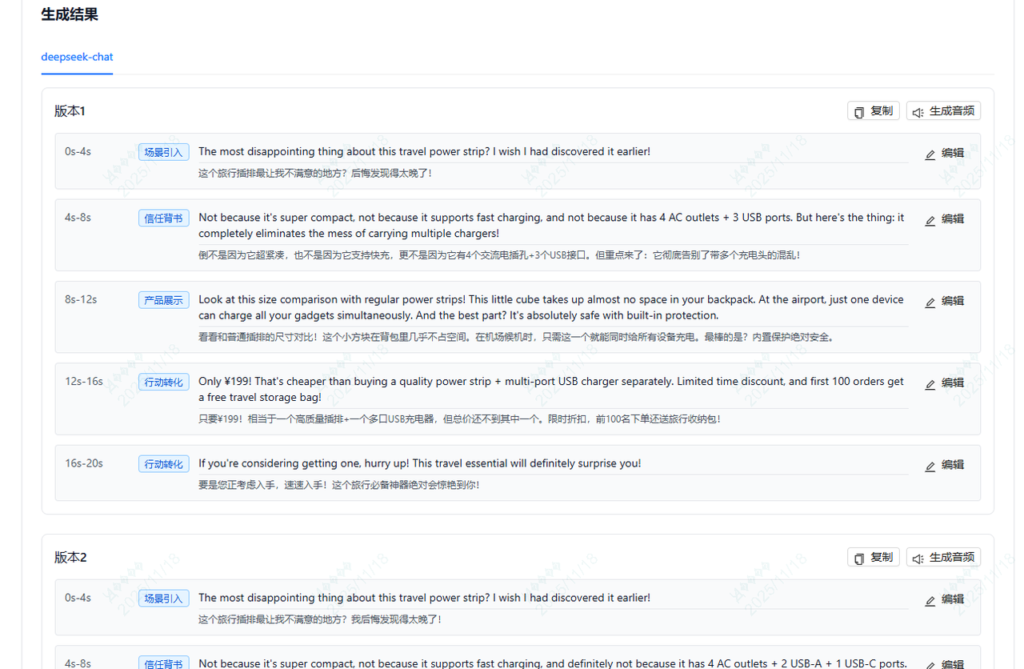The width and height of the screenshot is (1024, 669).
Task: Click the 行动转化 tag in the 16s-20s row
Action: coord(163,464)
